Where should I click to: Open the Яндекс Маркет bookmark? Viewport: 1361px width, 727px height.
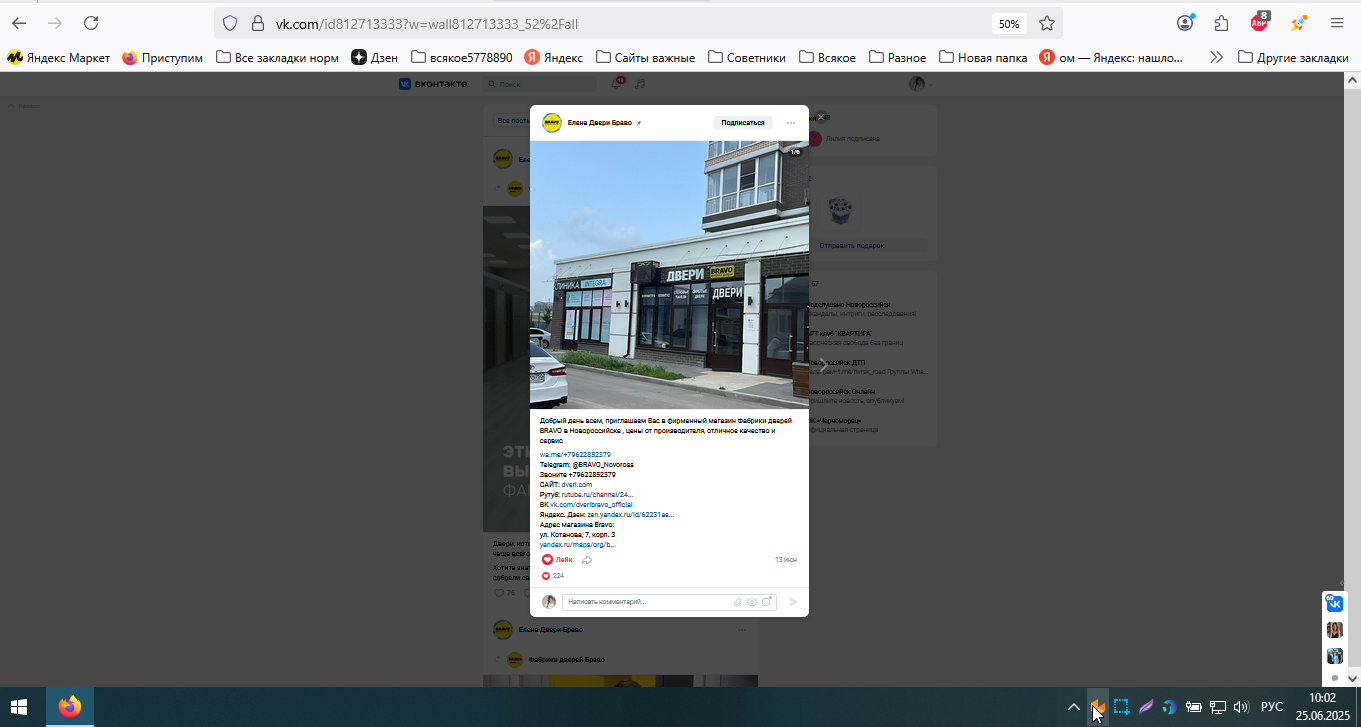[x=59, y=58]
